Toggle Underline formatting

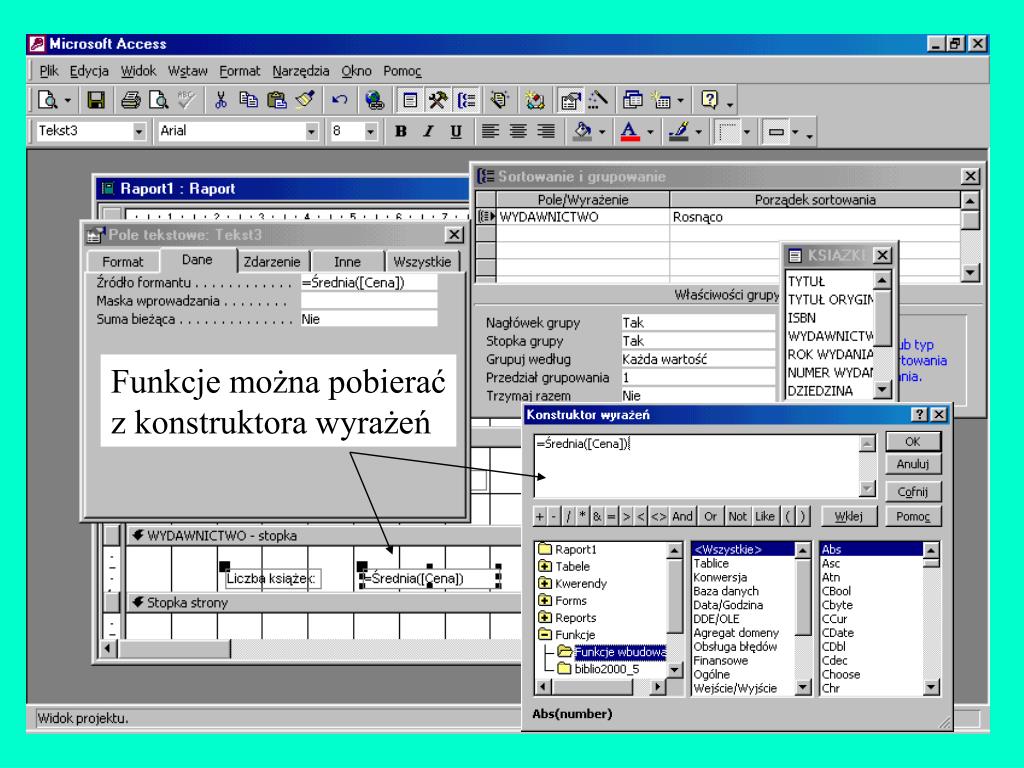click(x=456, y=131)
